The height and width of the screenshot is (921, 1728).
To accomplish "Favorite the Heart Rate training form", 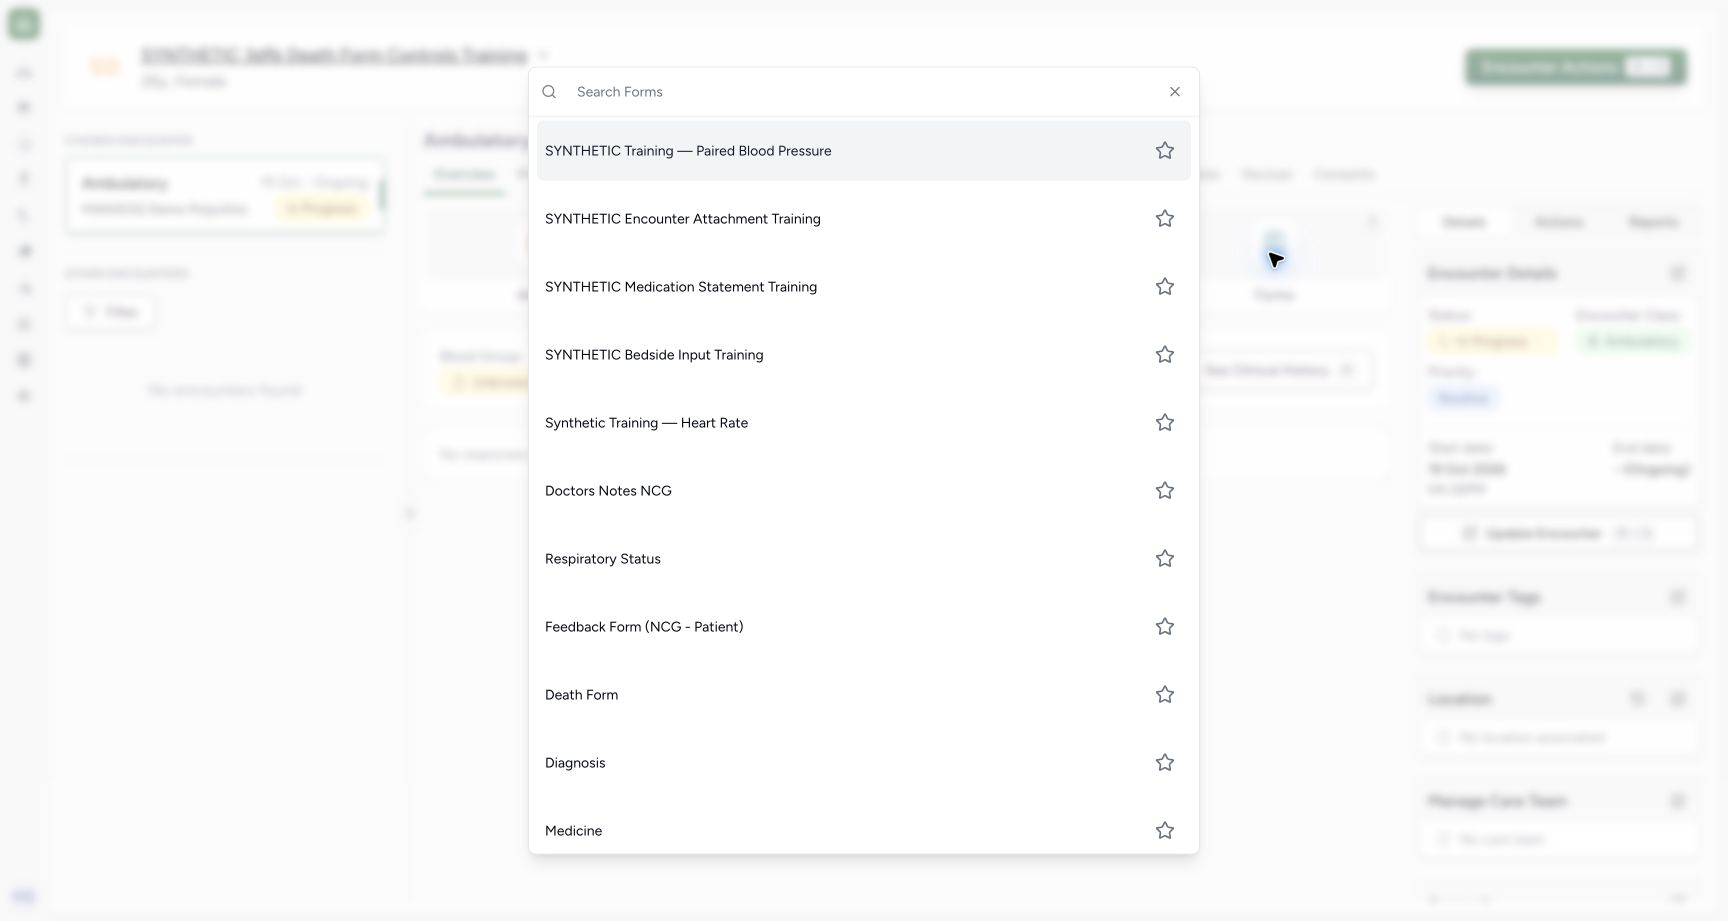I will [x=1165, y=423].
